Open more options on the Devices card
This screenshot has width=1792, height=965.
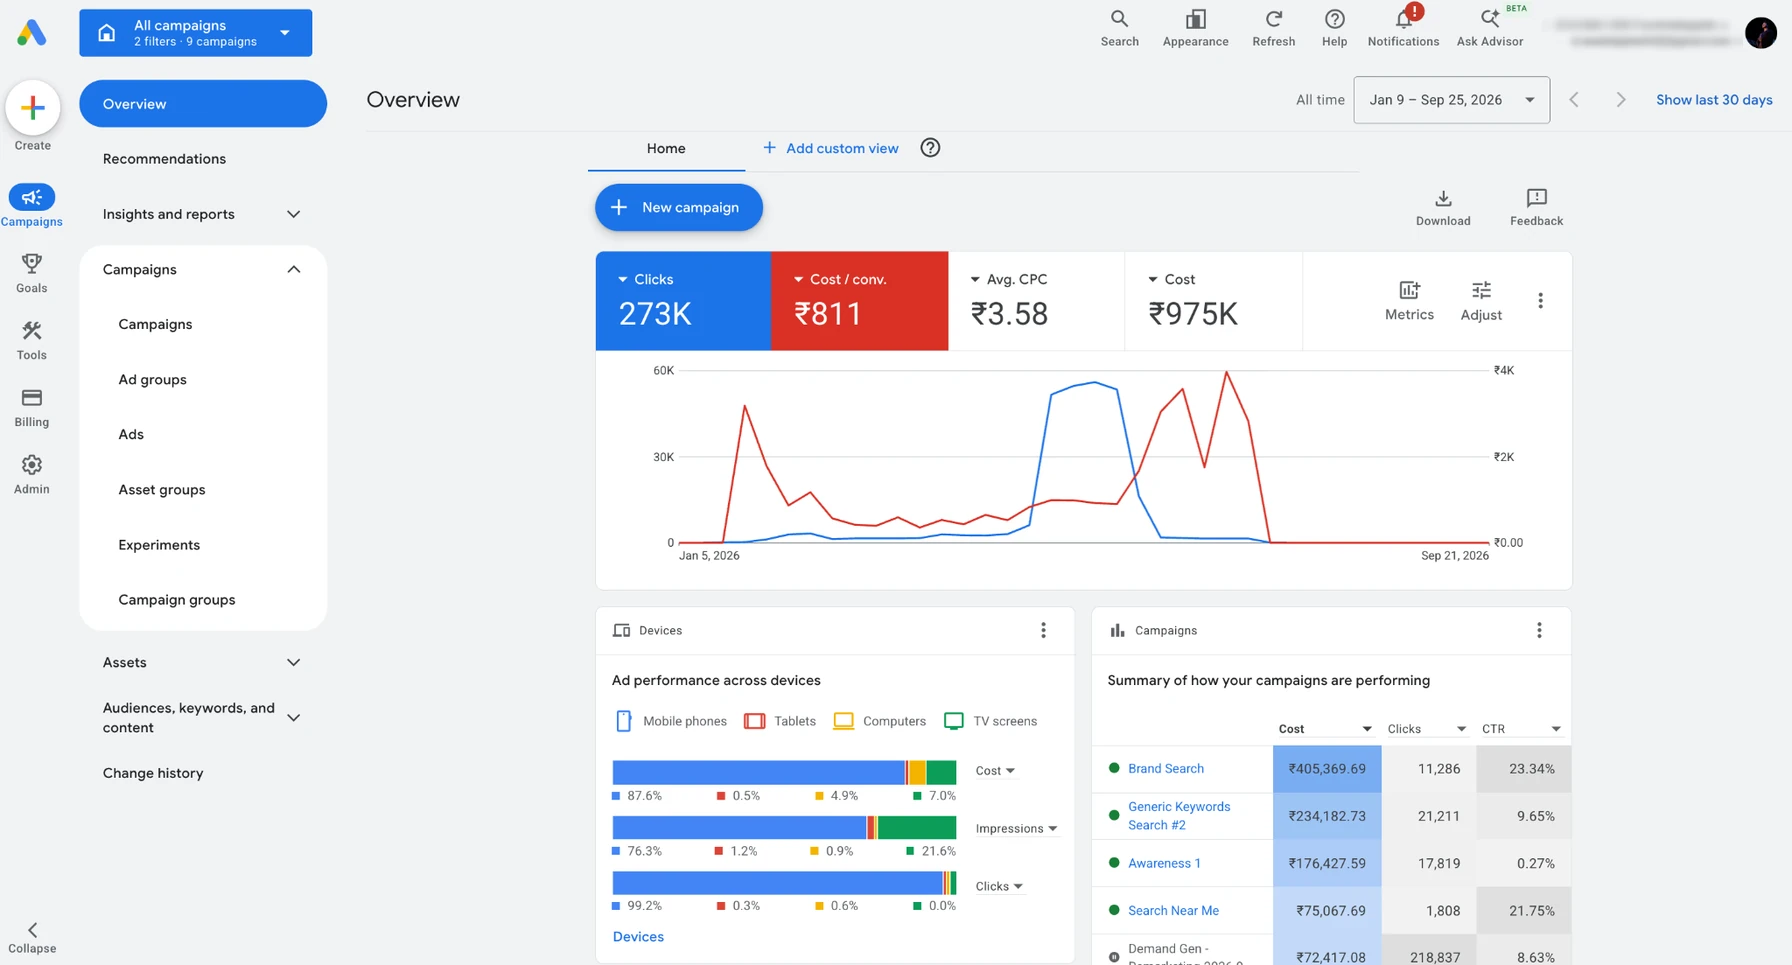tap(1043, 630)
